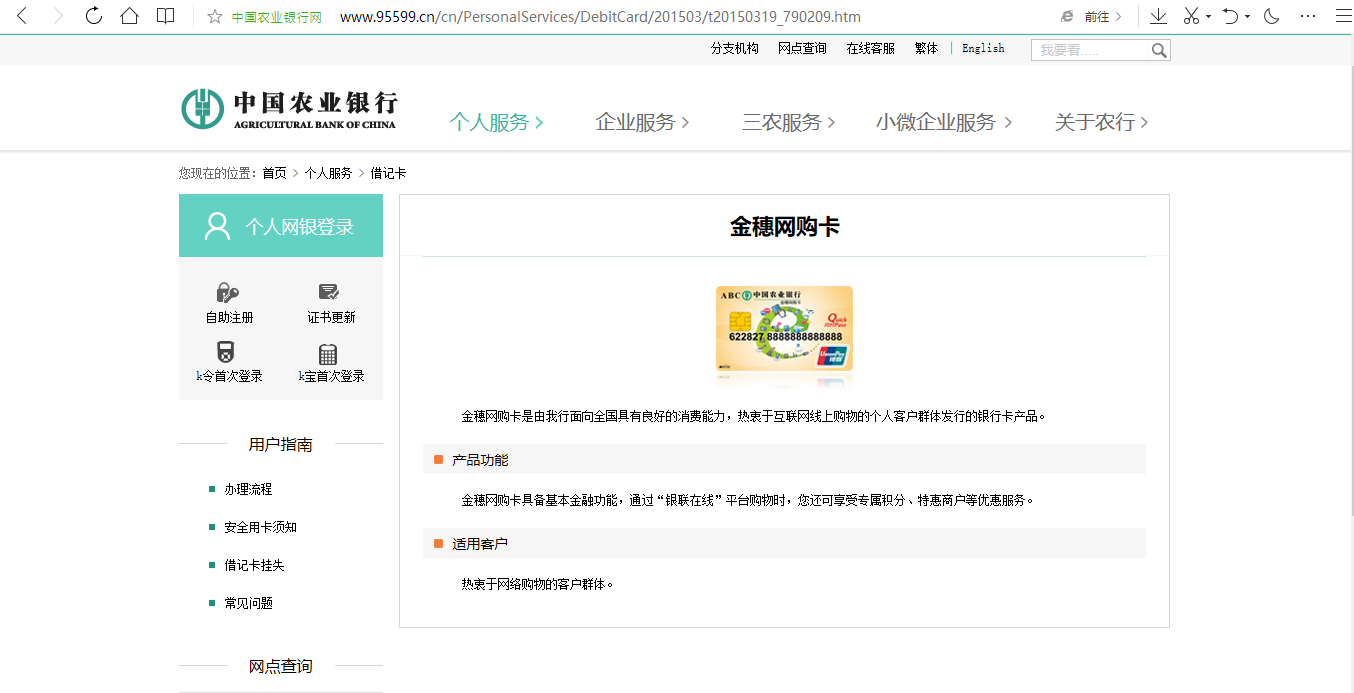The image size is (1354, 693).
Task: Open the k令首次登录 text link
Action: [x=230, y=376]
